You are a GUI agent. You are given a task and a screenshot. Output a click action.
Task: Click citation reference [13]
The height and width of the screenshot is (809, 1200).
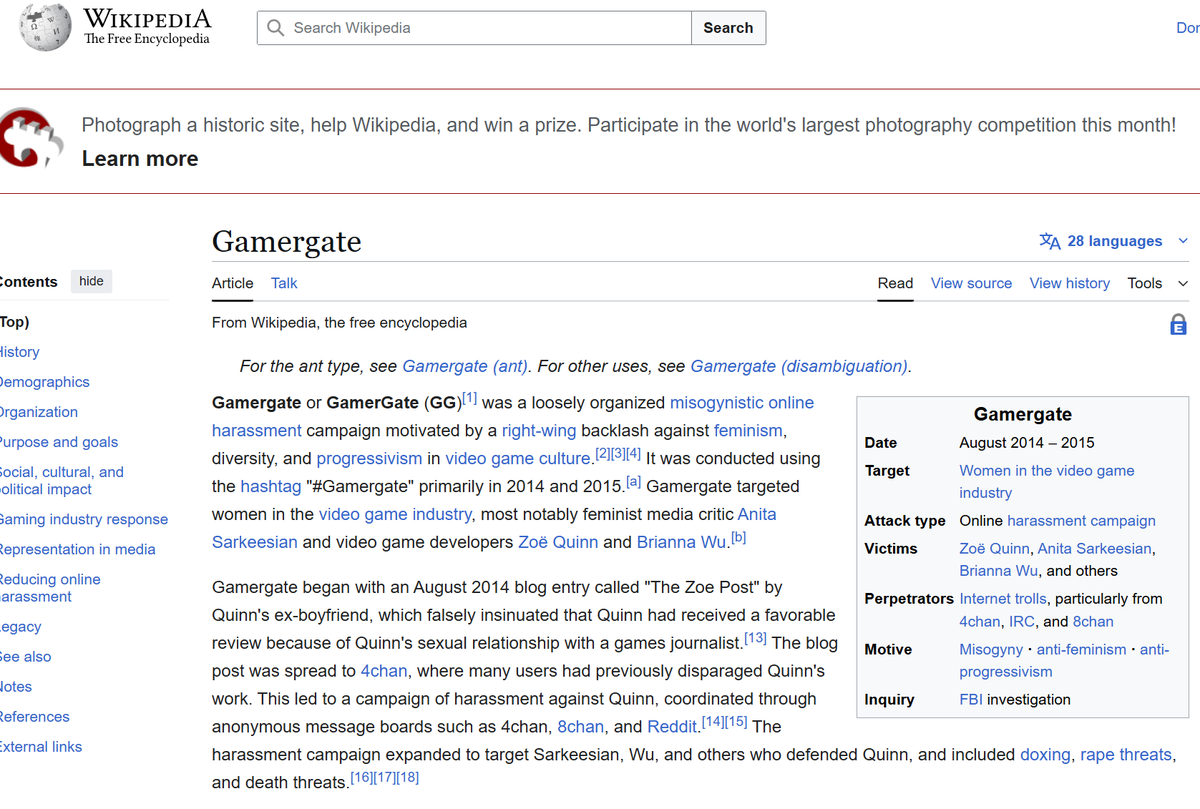coord(755,638)
